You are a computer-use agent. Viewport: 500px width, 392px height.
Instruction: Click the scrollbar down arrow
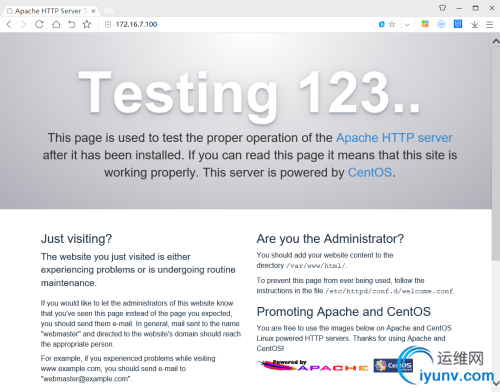pyautogui.click(x=496, y=383)
